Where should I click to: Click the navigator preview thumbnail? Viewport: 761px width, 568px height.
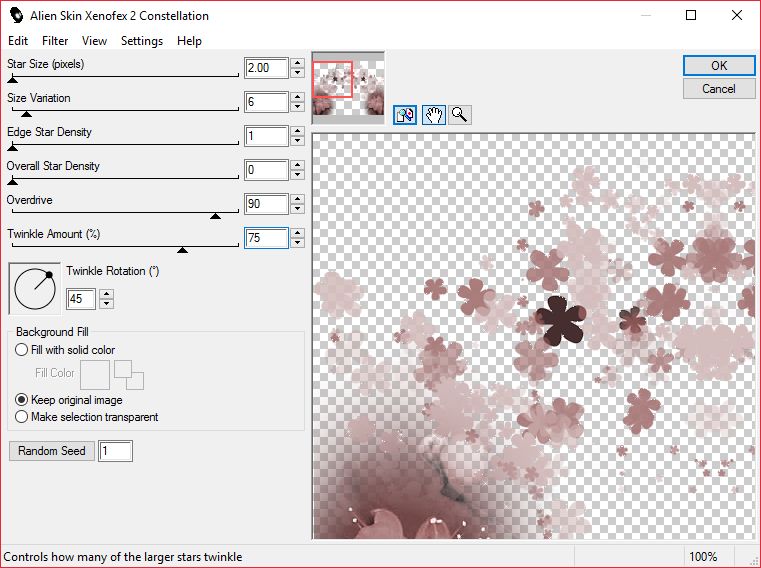pos(348,88)
